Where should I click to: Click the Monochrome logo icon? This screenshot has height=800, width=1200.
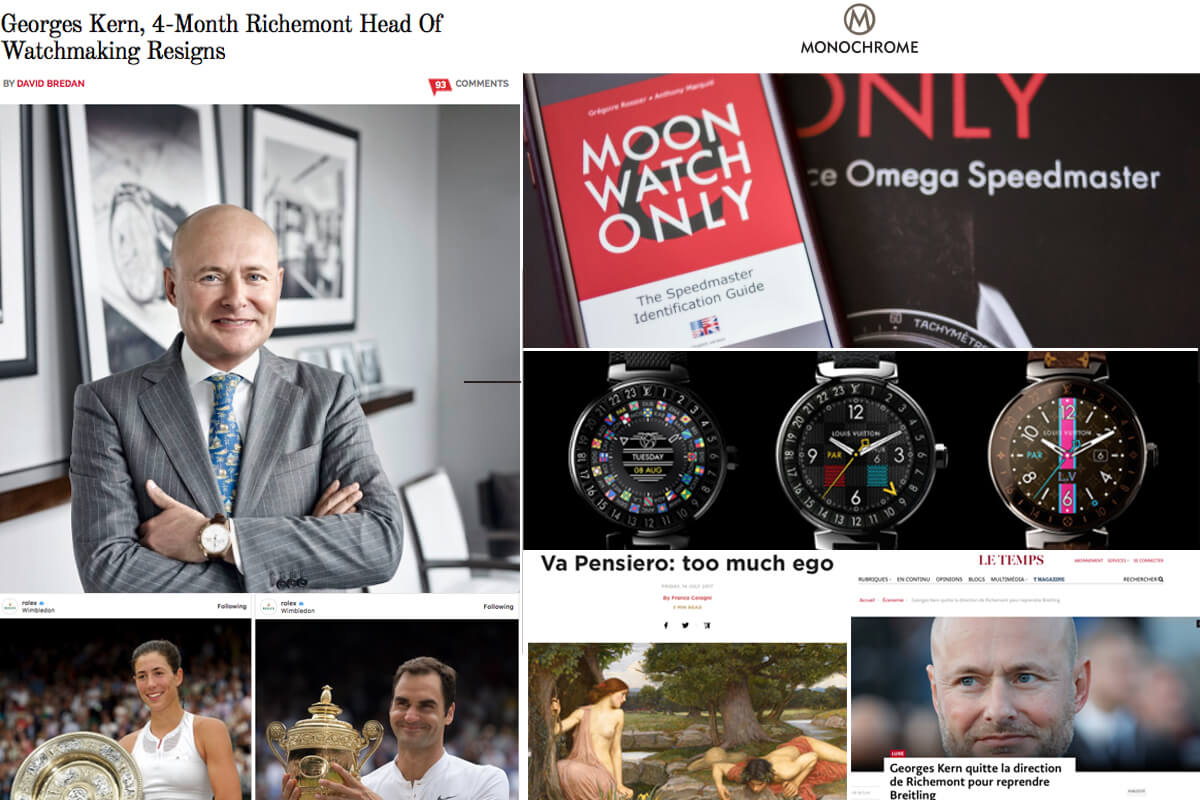coord(859,19)
